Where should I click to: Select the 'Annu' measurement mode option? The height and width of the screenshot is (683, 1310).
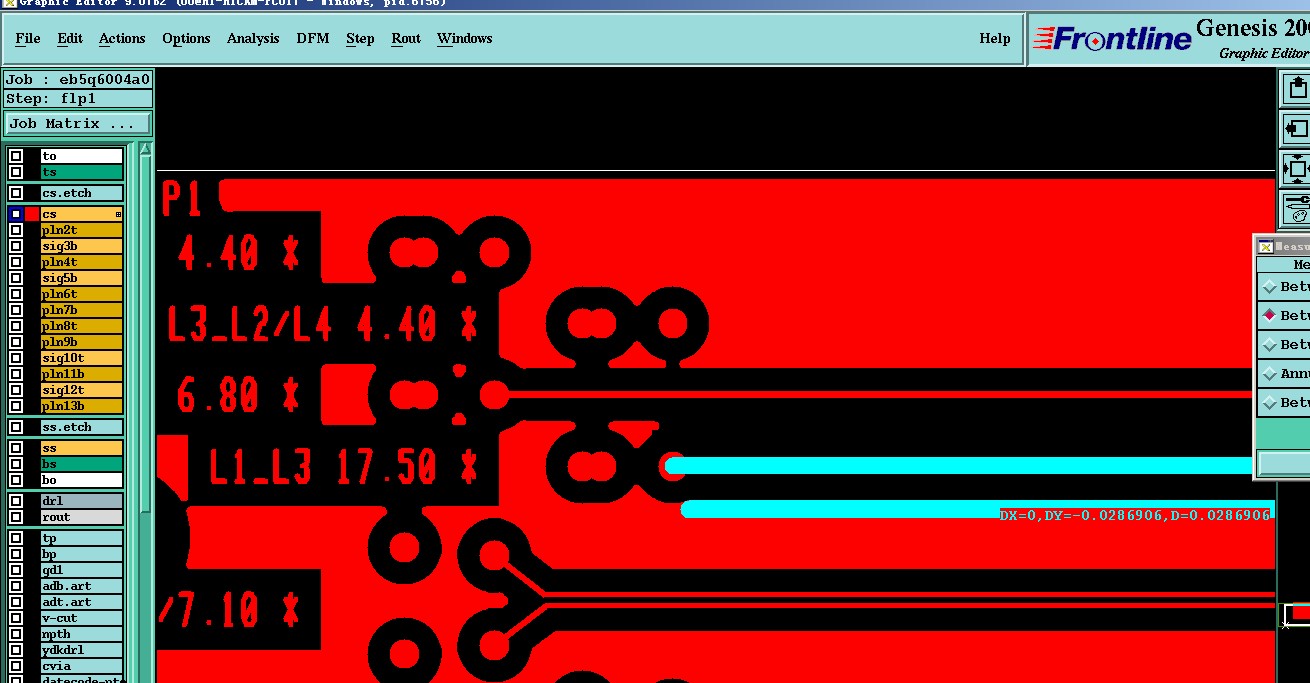1270,373
